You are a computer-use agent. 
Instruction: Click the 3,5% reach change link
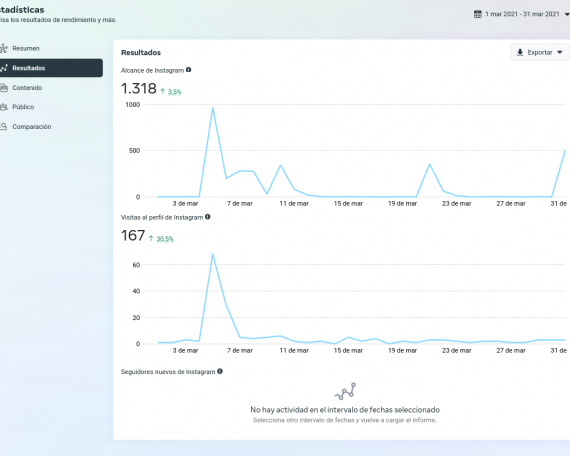[174, 92]
